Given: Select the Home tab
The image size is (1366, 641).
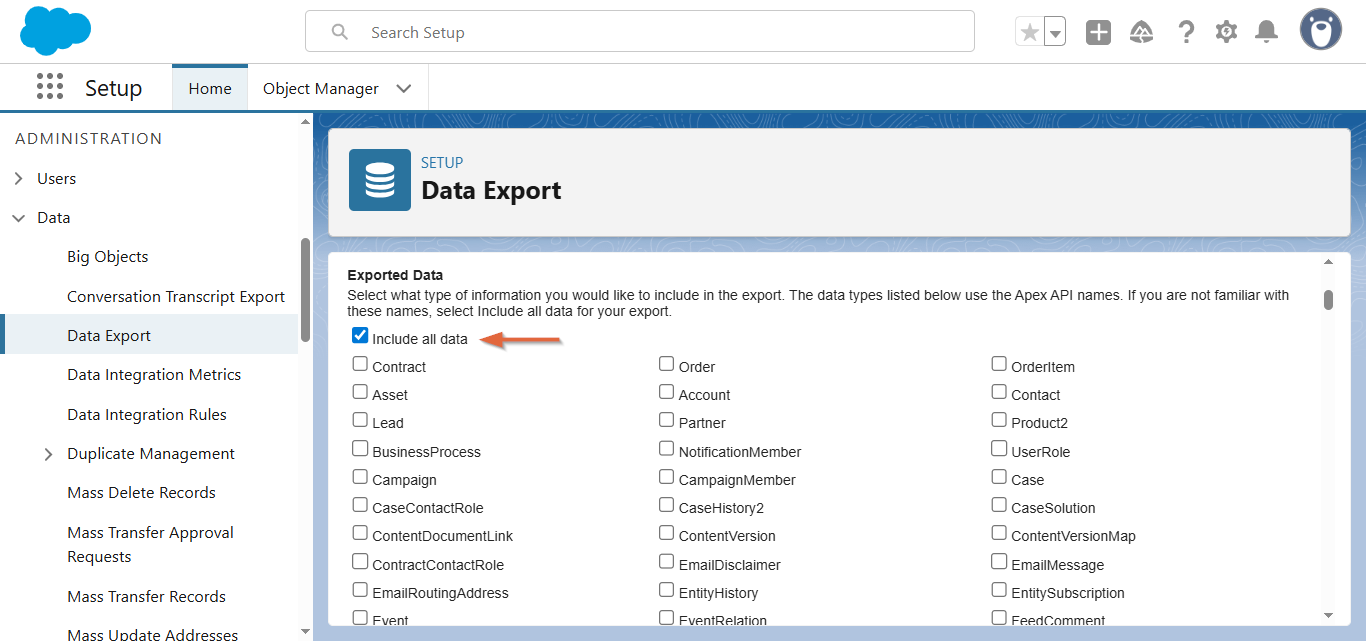Looking at the screenshot, I should 210,88.
